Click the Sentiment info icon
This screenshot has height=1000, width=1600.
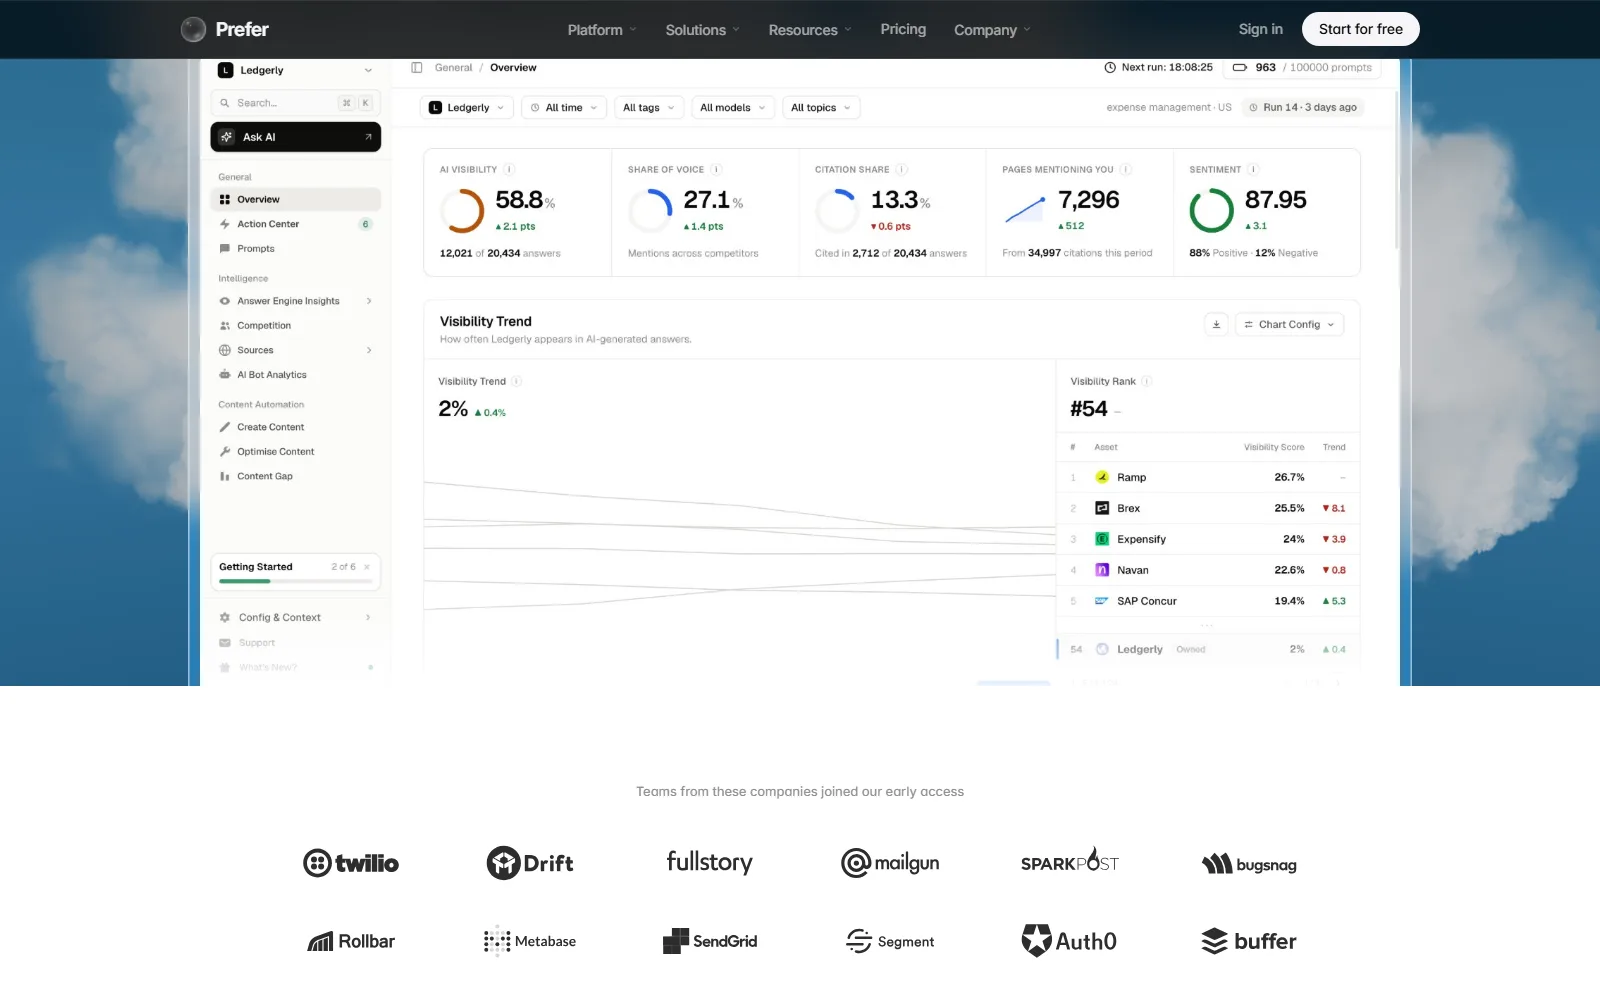(1253, 169)
